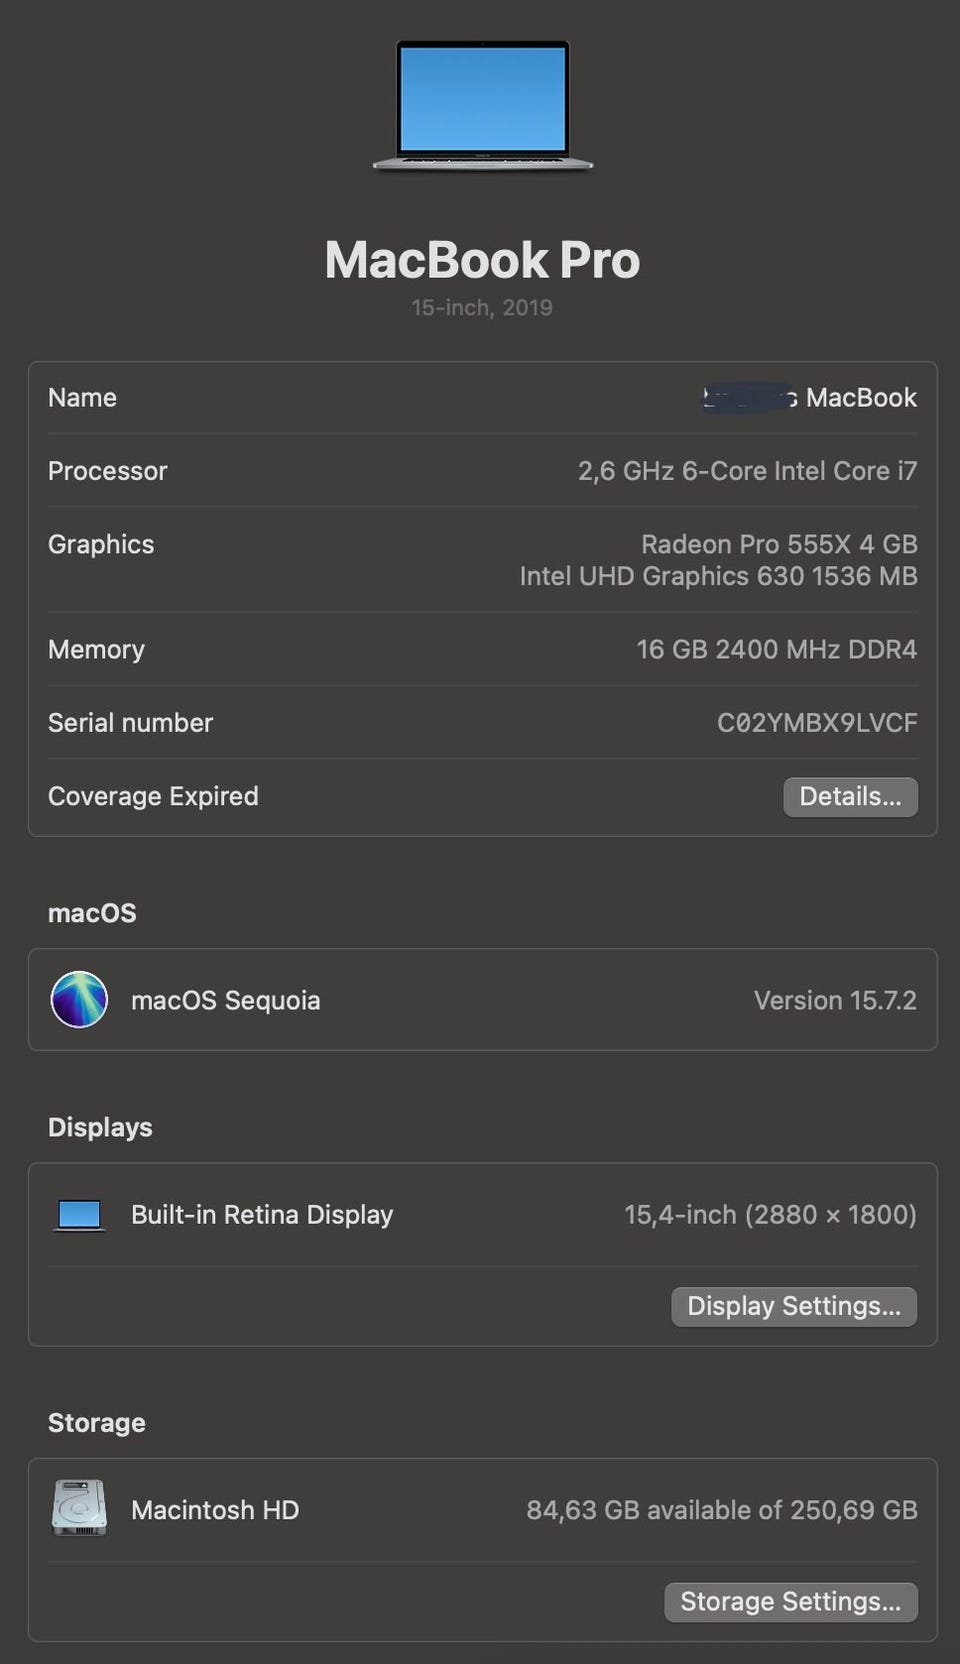Click the Memory 16 GB value
This screenshot has height=1664, width=960.
click(x=776, y=650)
